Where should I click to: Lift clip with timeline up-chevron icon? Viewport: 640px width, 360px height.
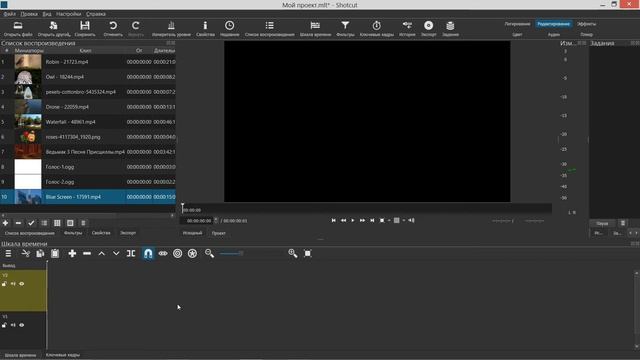point(102,253)
